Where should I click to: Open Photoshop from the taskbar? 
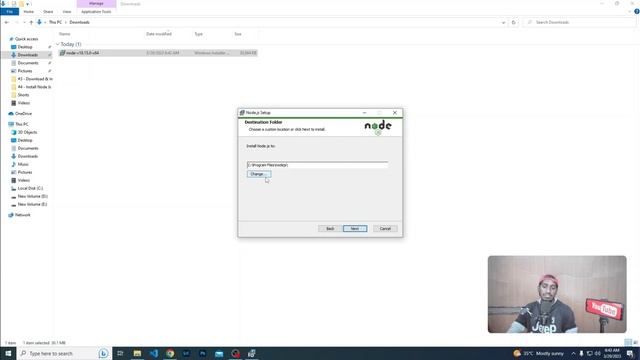(x=202, y=353)
